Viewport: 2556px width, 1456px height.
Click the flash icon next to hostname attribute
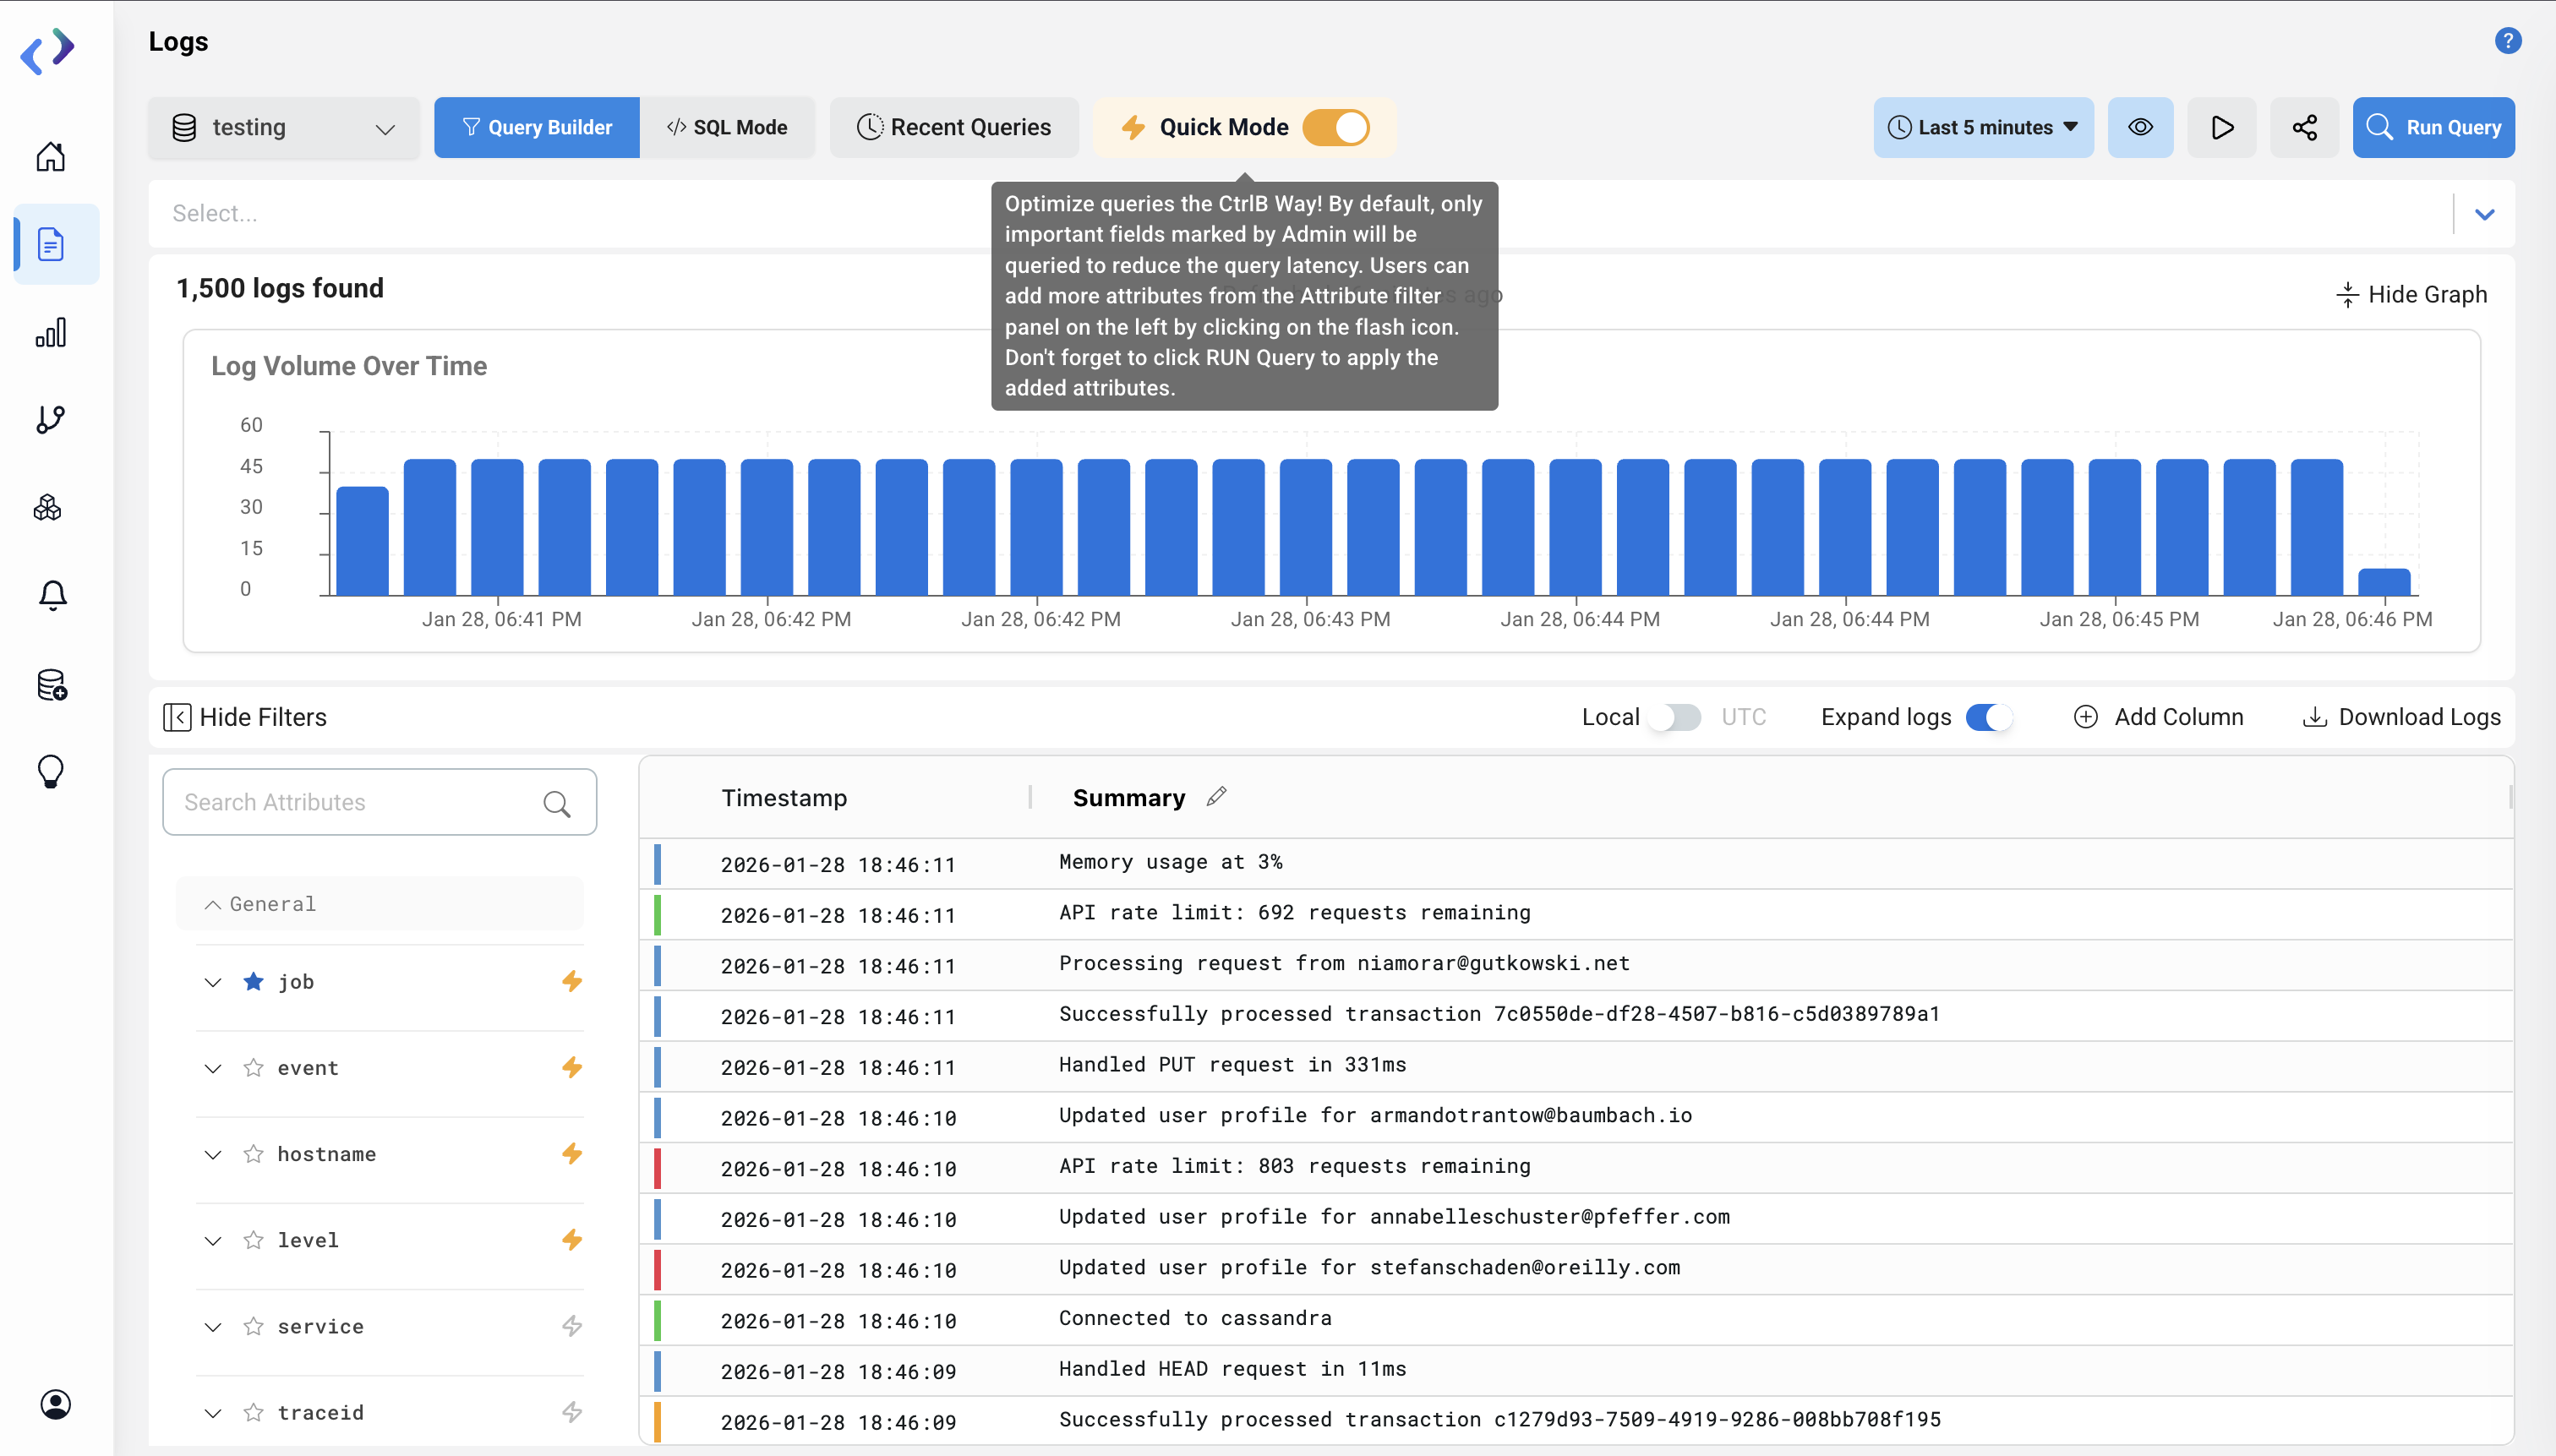point(572,1153)
